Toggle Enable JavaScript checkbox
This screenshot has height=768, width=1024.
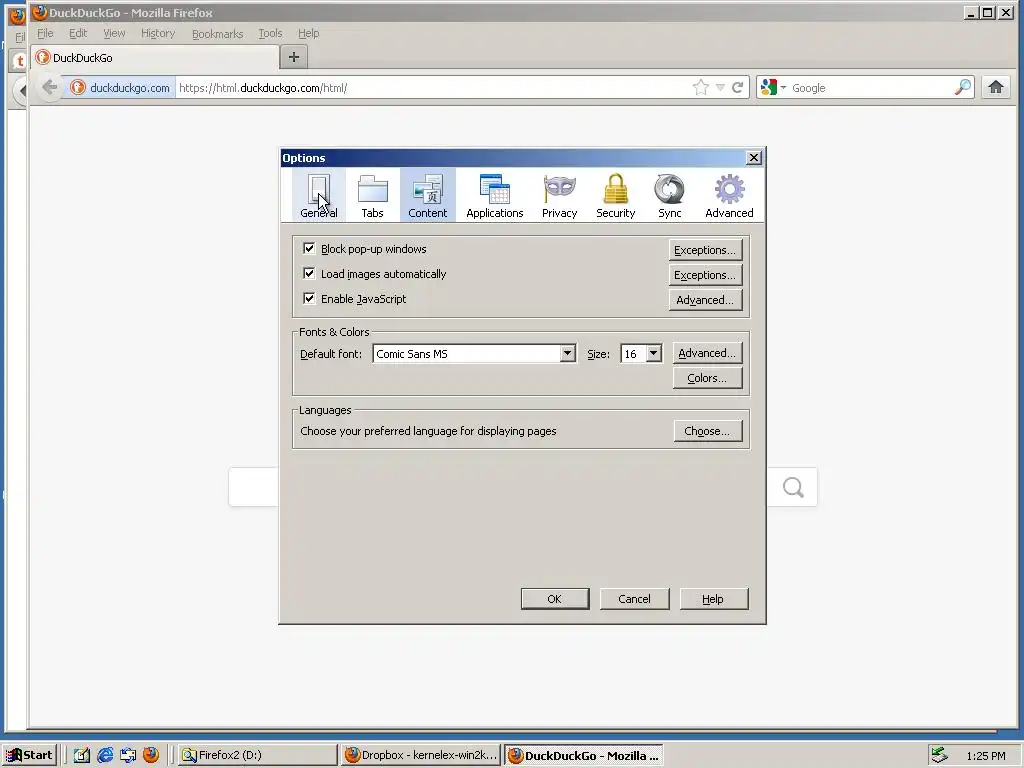[309, 298]
